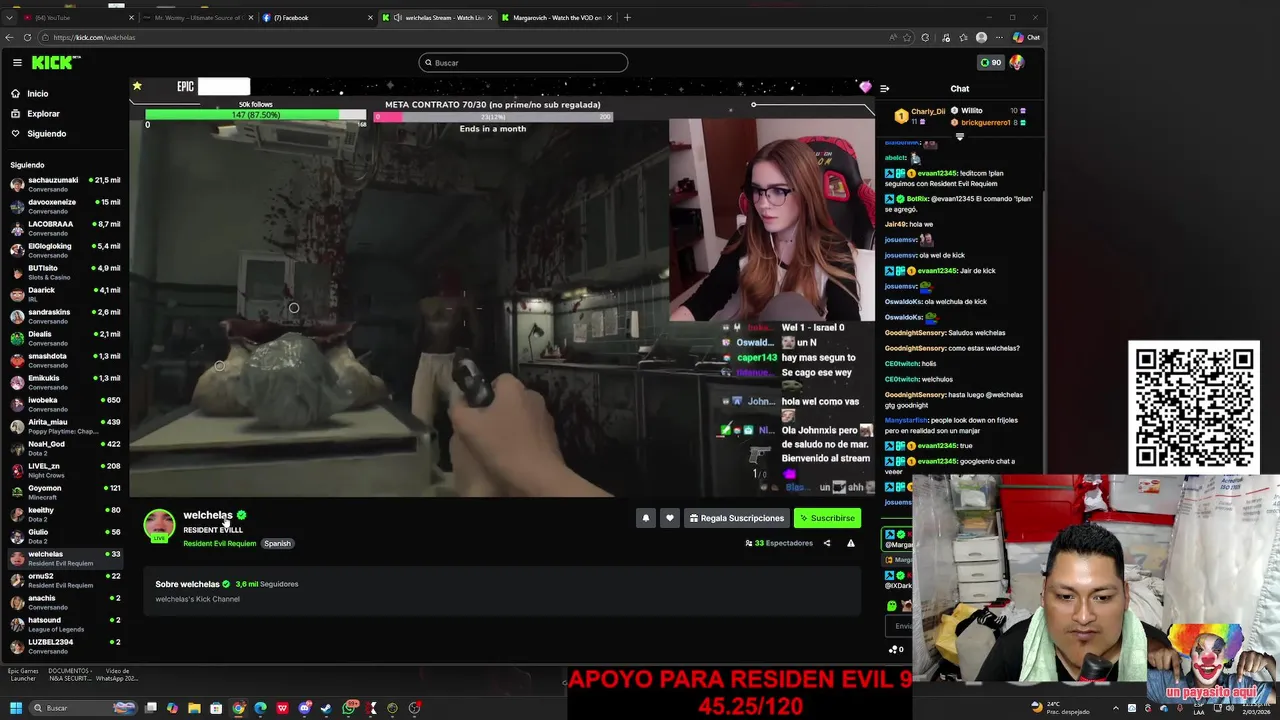Open the Copilot Chat button in browser
The image size is (1280, 720).
1026,37
